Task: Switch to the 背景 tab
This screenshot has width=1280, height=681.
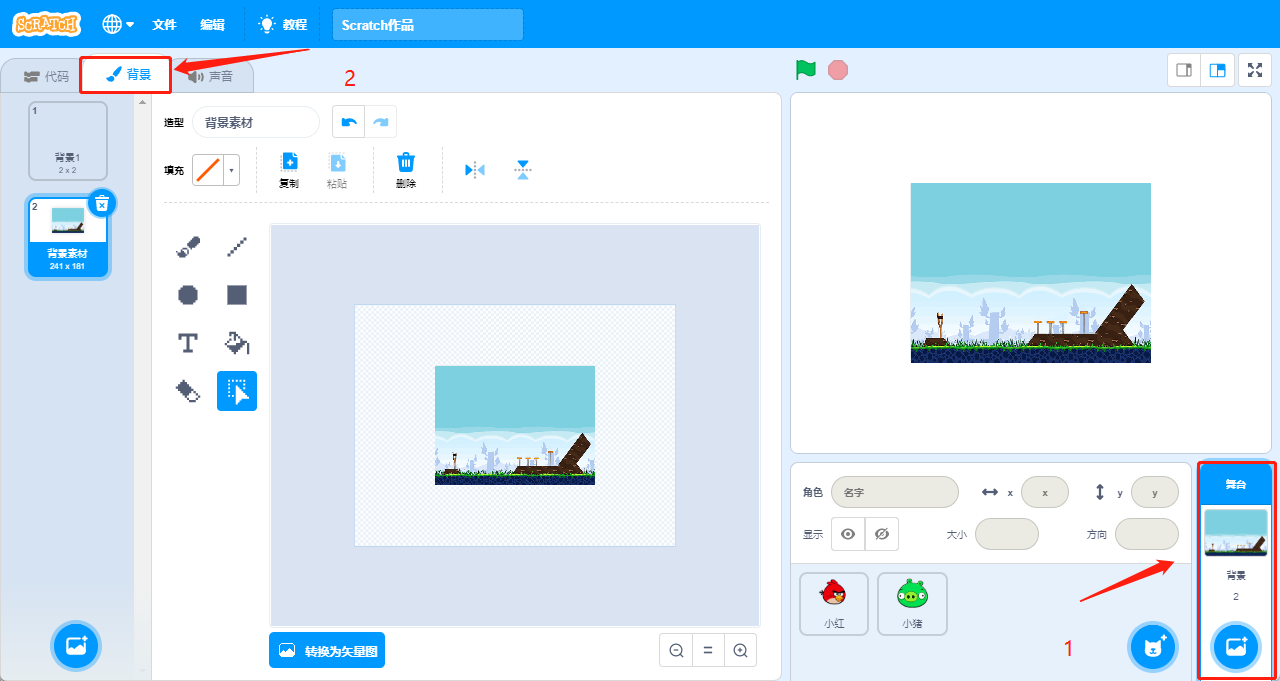Action: (x=127, y=74)
